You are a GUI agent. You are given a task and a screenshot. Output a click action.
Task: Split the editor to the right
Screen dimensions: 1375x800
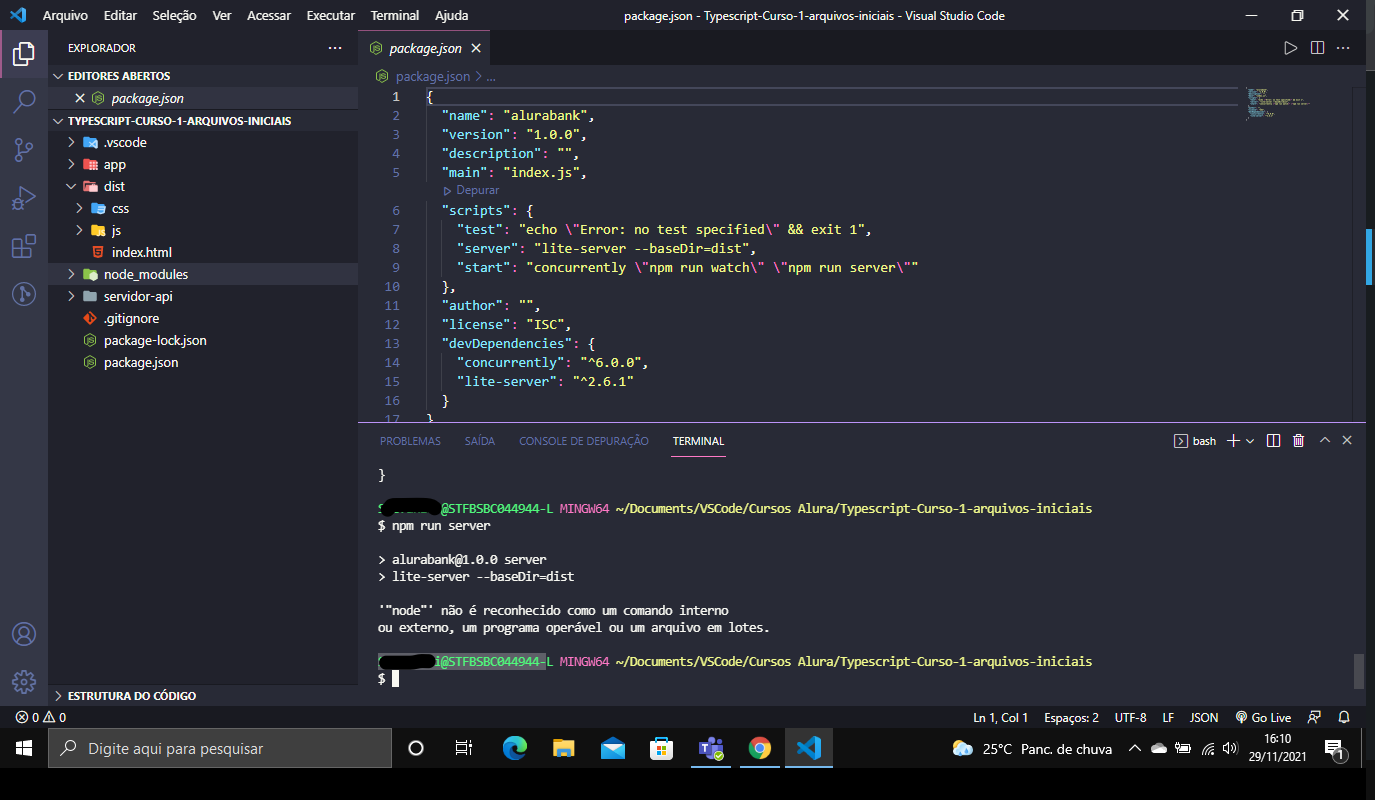click(1317, 48)
